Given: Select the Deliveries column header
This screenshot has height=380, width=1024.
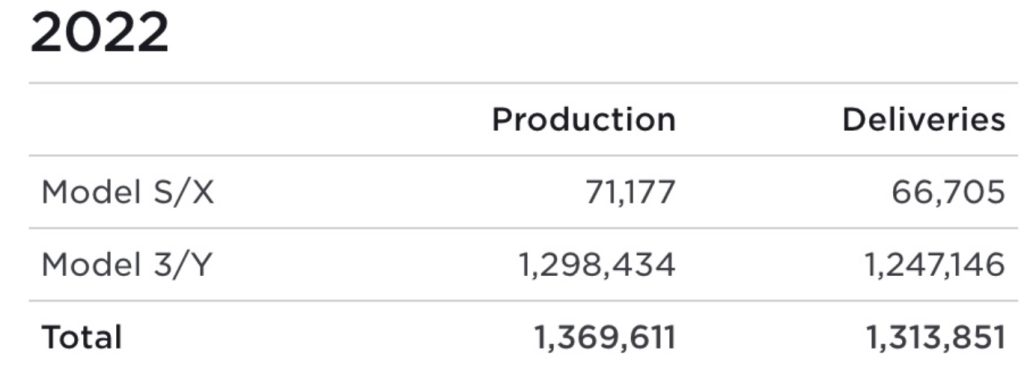Looking at the screenshot, I should 923,120.
